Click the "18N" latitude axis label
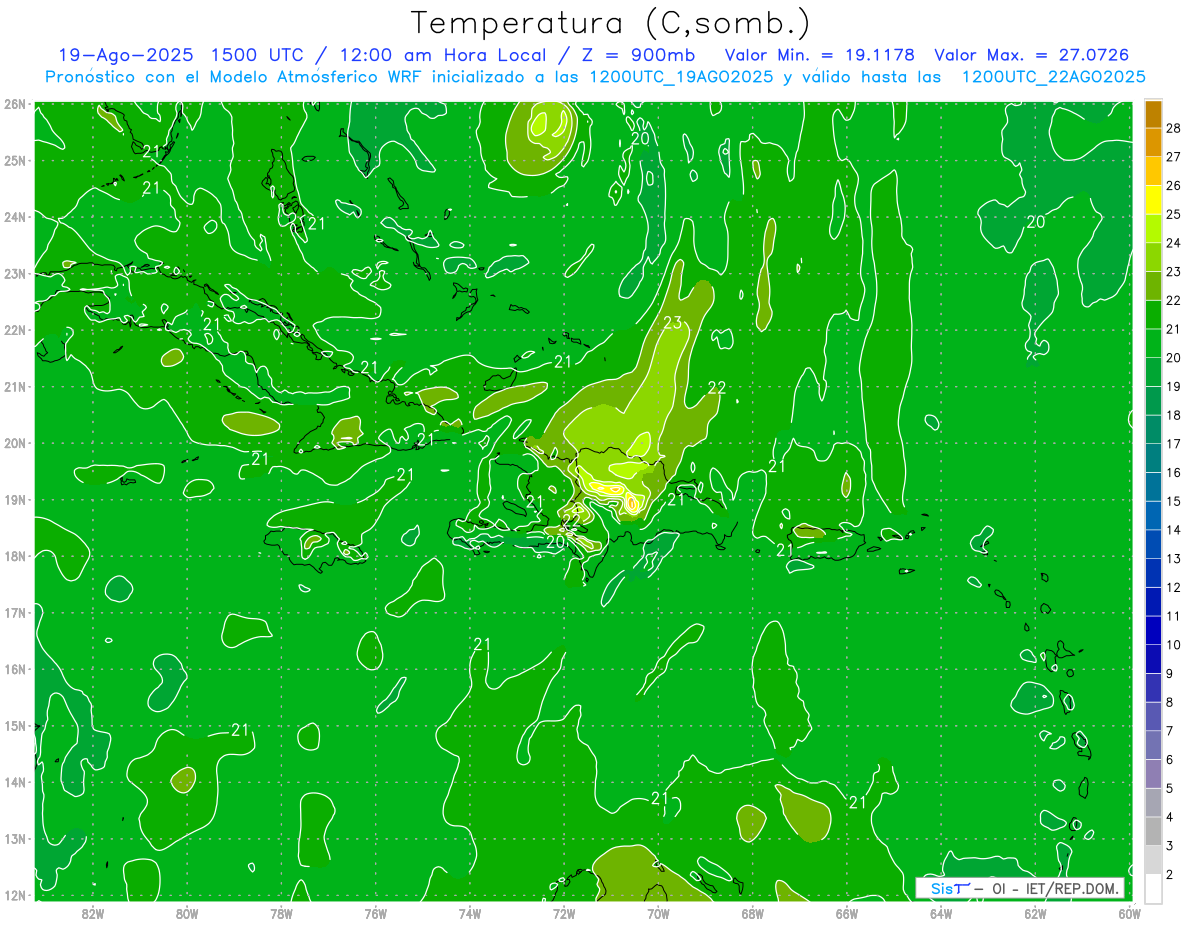The image size is (1200, 927). click(x=15, y=556)
